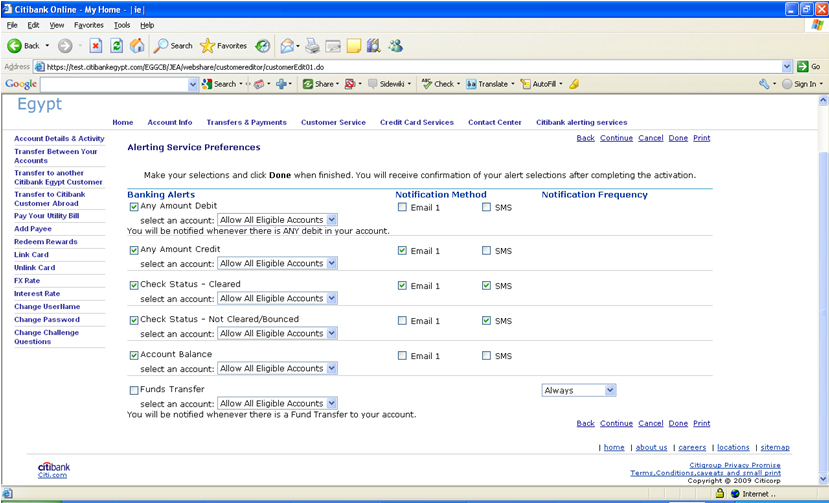Click inside the Google toolbar search box
The image size is (829, 503).
point(114,85)
